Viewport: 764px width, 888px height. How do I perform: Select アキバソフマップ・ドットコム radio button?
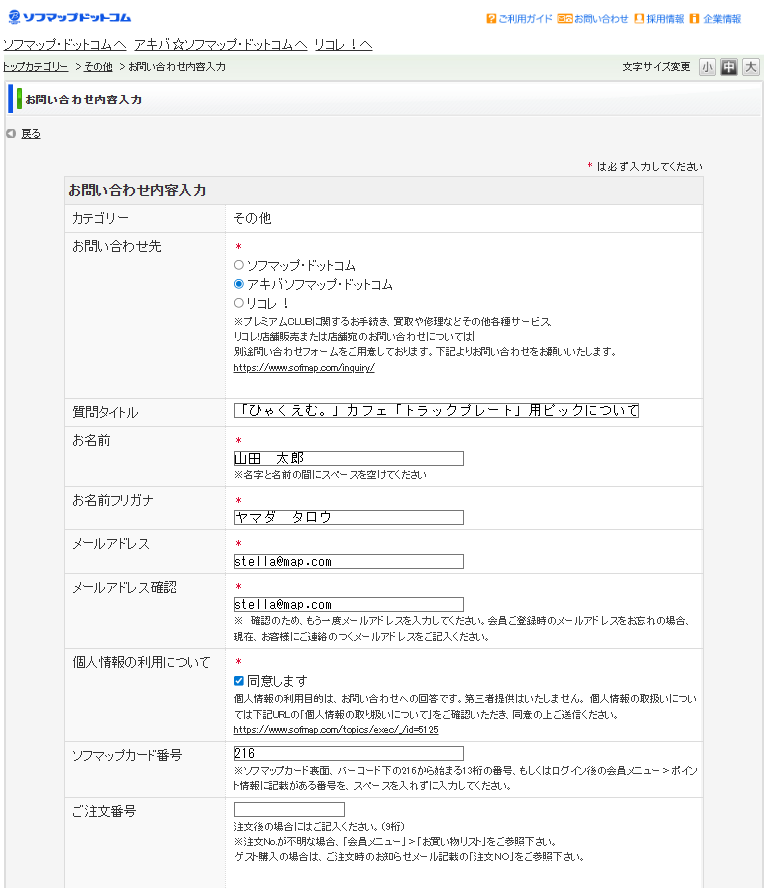(x=239, y=284)
